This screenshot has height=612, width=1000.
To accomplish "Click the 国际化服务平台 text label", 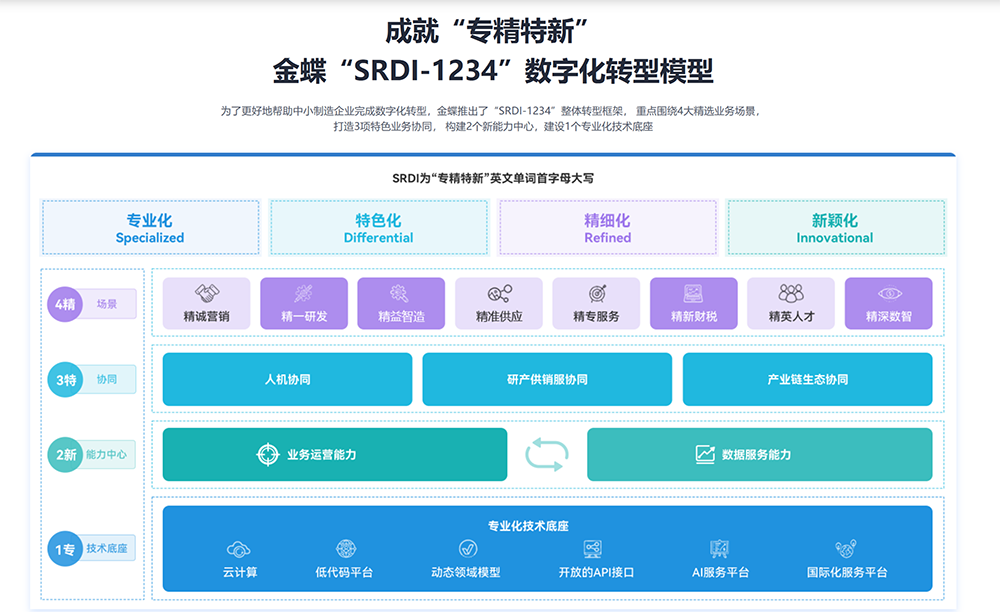I will coord(847,572).
